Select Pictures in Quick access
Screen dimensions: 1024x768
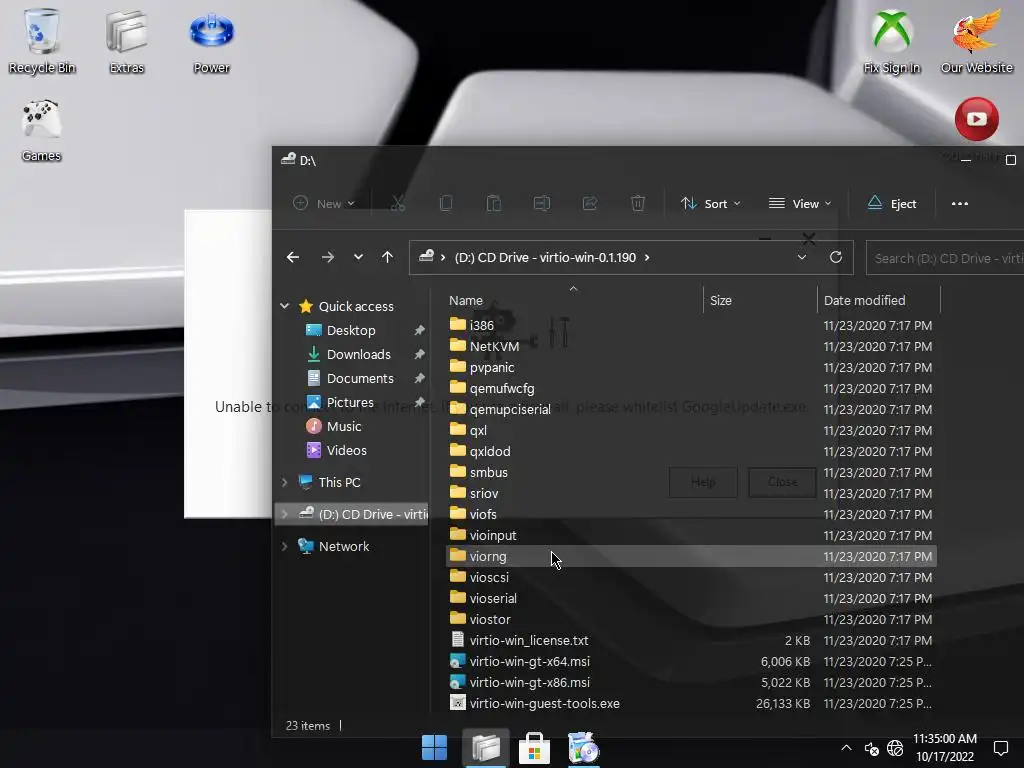(350, 402)
